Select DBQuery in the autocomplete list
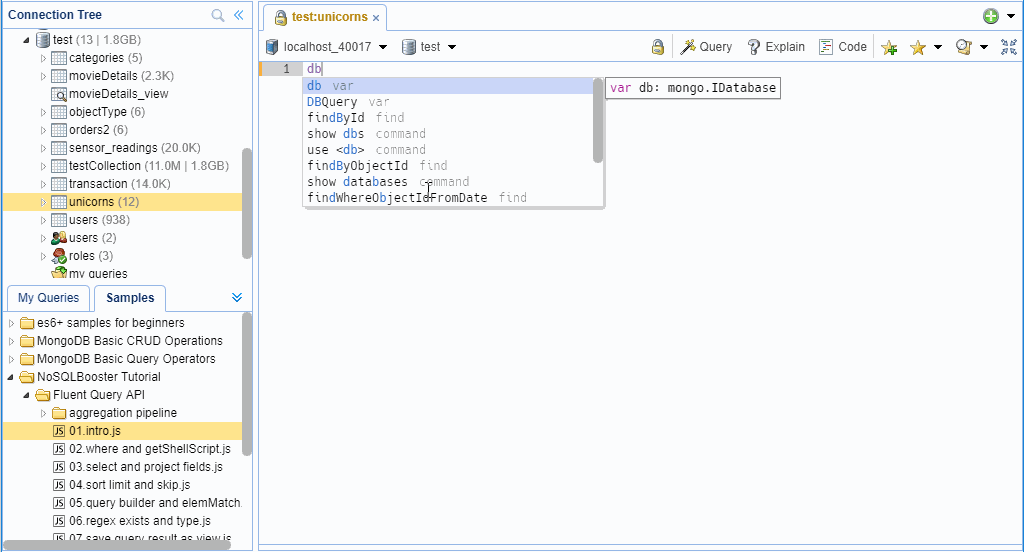The image size is (1024, 552). tap(332, 102)
